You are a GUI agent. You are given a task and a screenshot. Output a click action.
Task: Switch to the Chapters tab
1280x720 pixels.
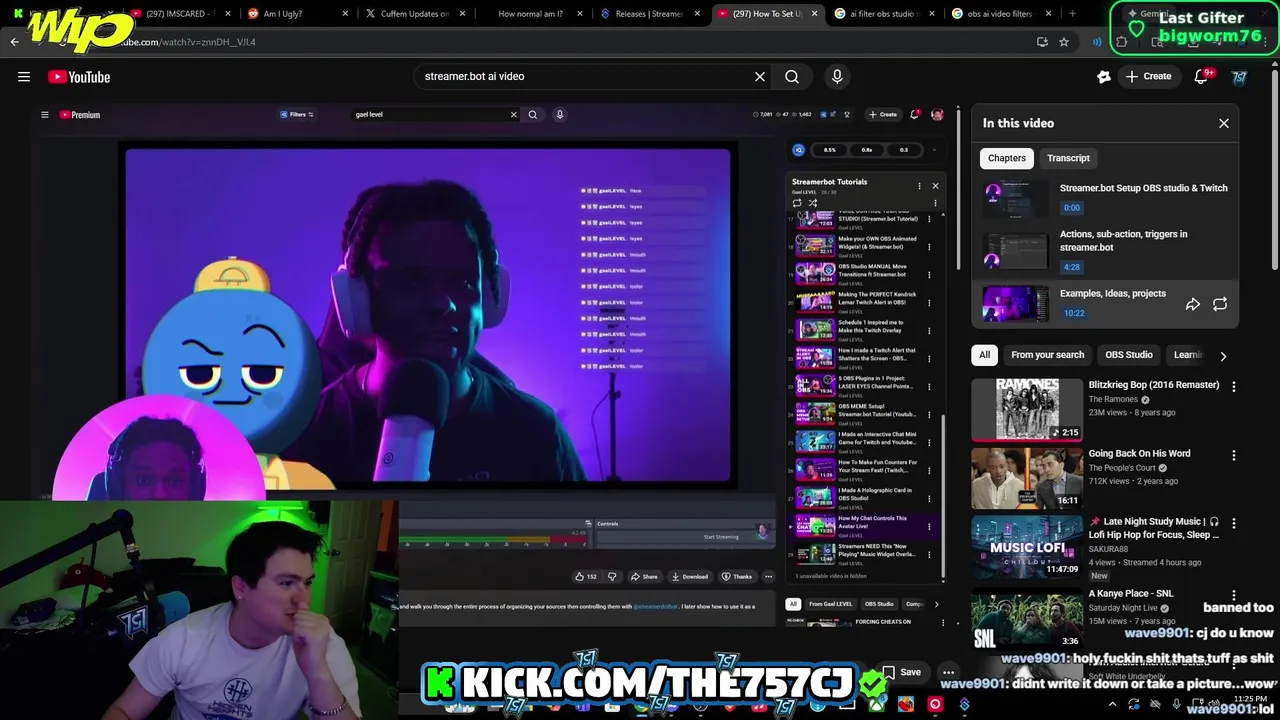1007,158
